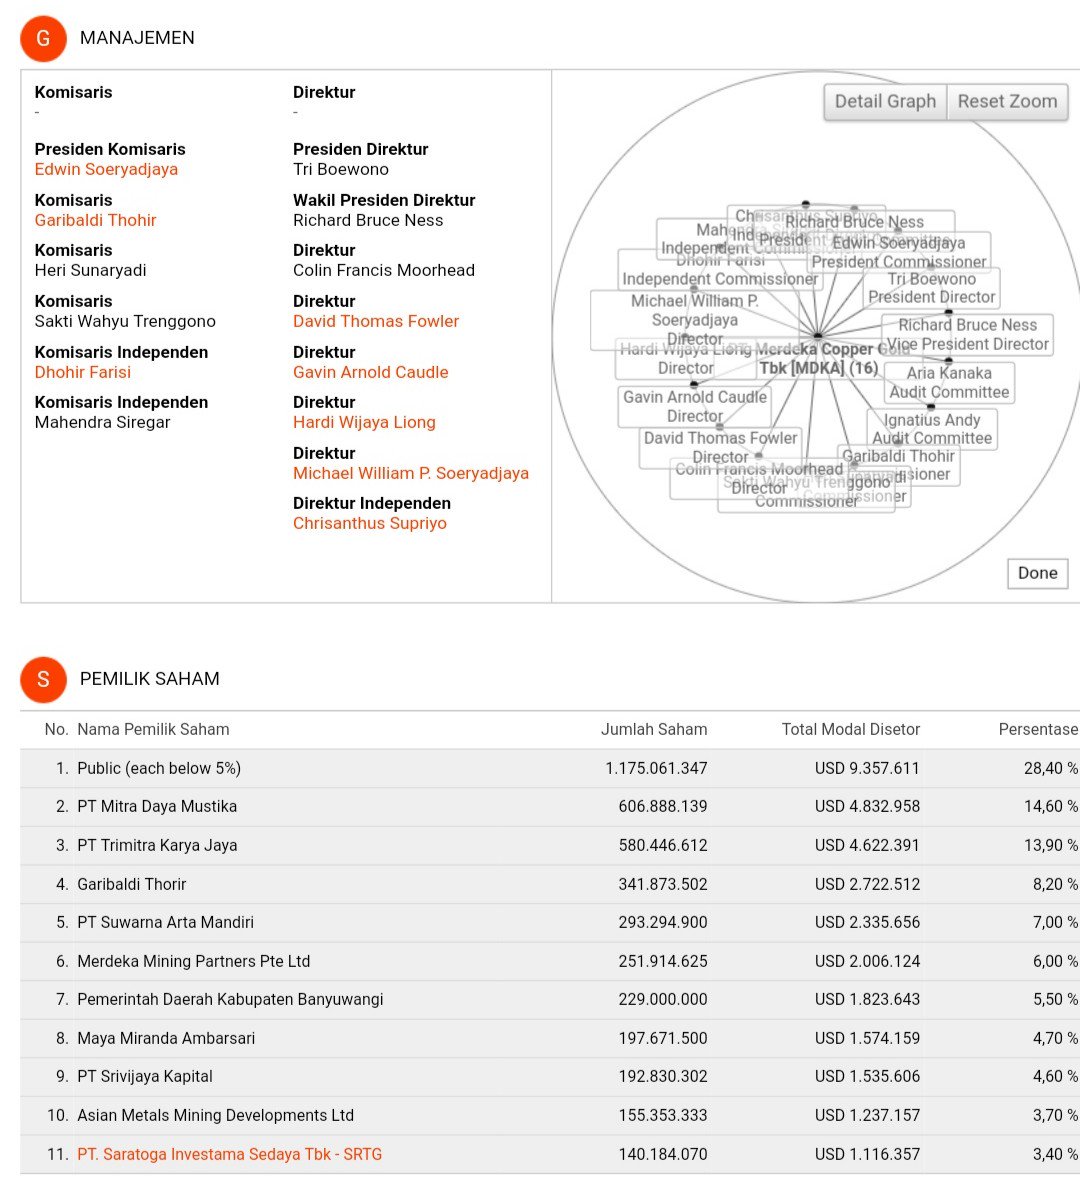Open Edwin Soeryadjaya's profile link
Viewport: 1080px width, 1197px height.
[x=106, y=169]
